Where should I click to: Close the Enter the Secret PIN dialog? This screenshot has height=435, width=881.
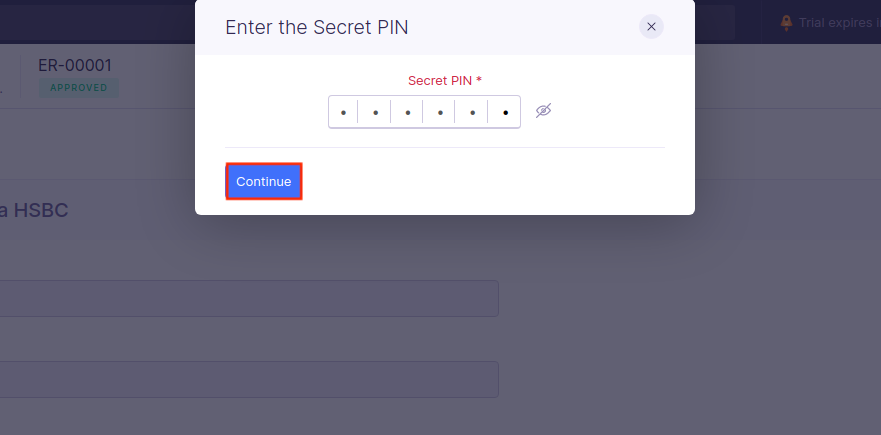[651, 27]
